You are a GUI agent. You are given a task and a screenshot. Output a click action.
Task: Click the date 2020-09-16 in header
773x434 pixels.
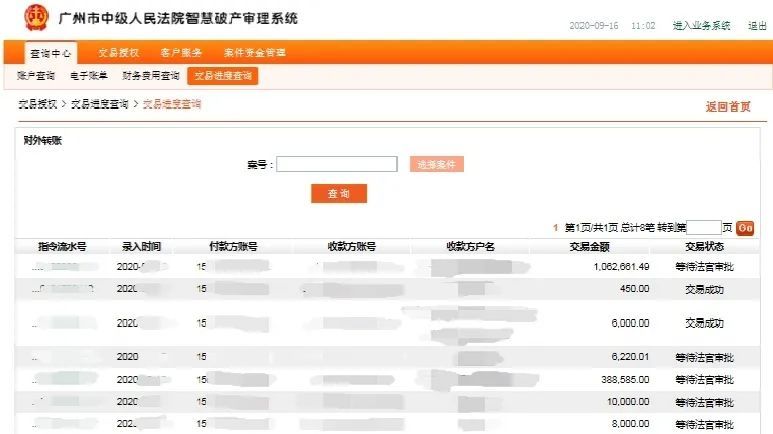point(594,26)
